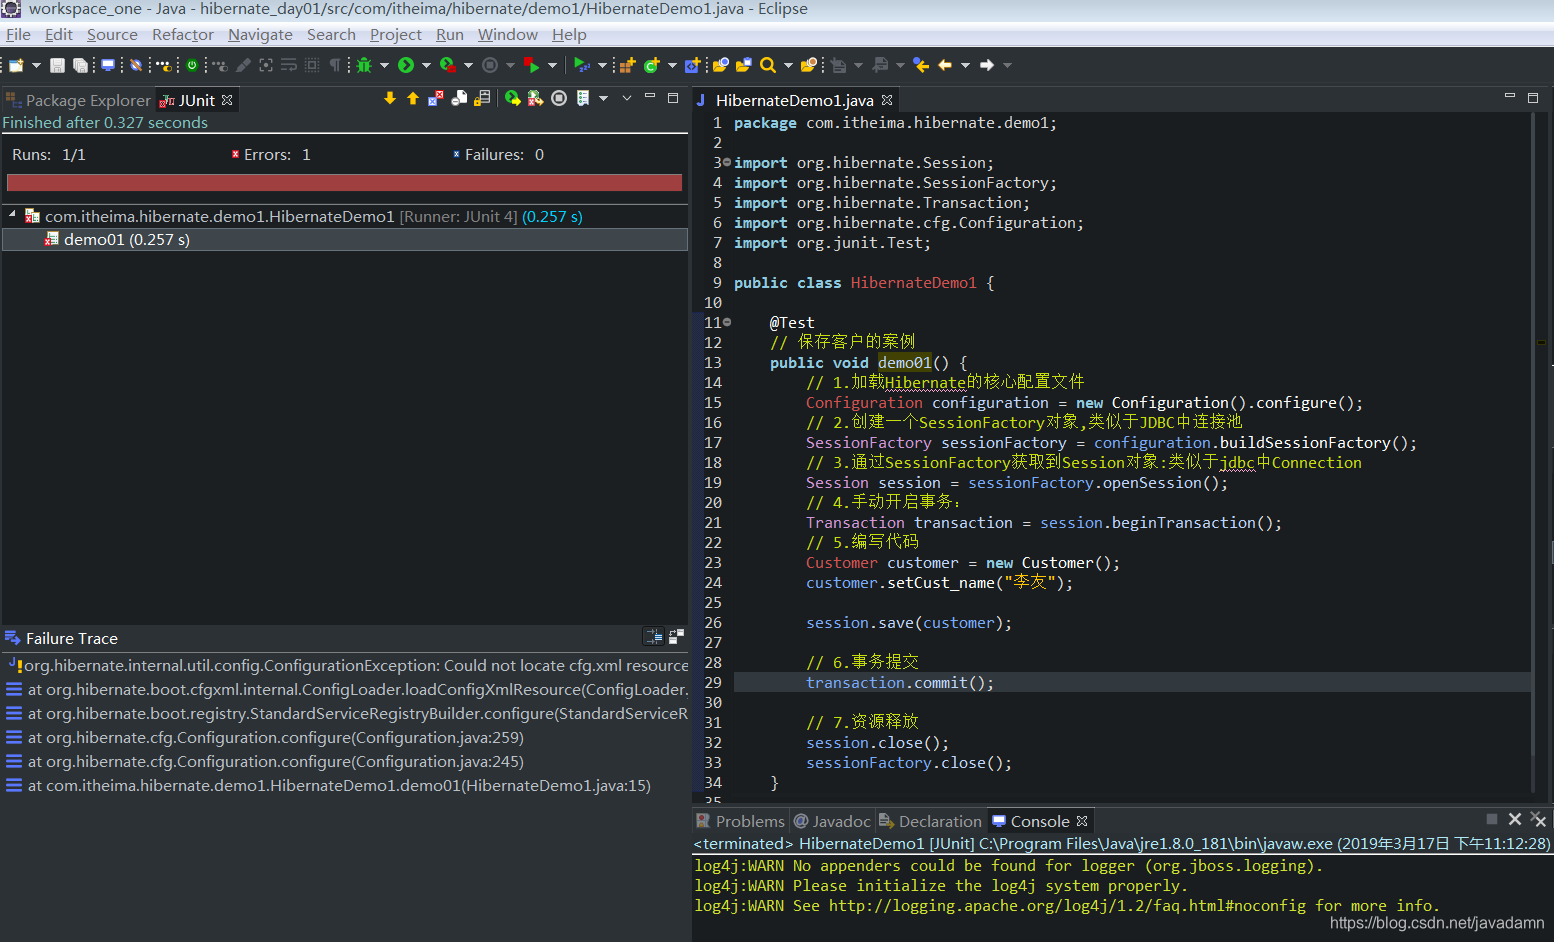1554x942 pixels.
Task: Toggle Word Wrap toolbar icon
Action: click(x=289, y=65)
